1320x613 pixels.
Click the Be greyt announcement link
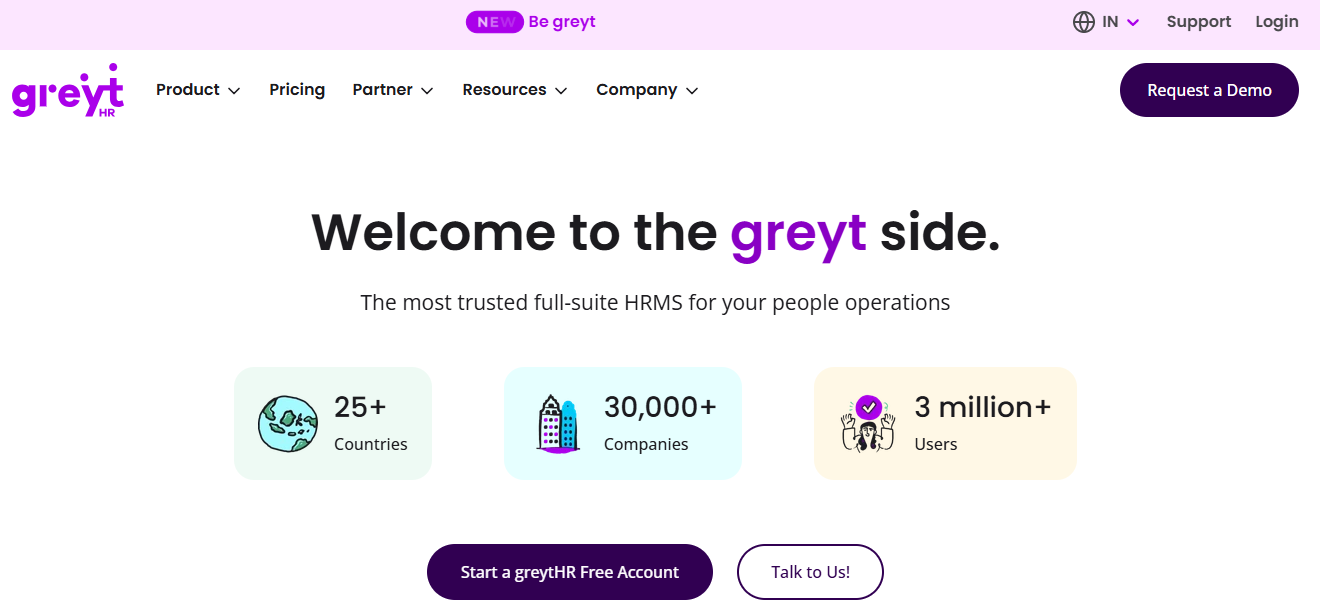click(x=562, y=22)
